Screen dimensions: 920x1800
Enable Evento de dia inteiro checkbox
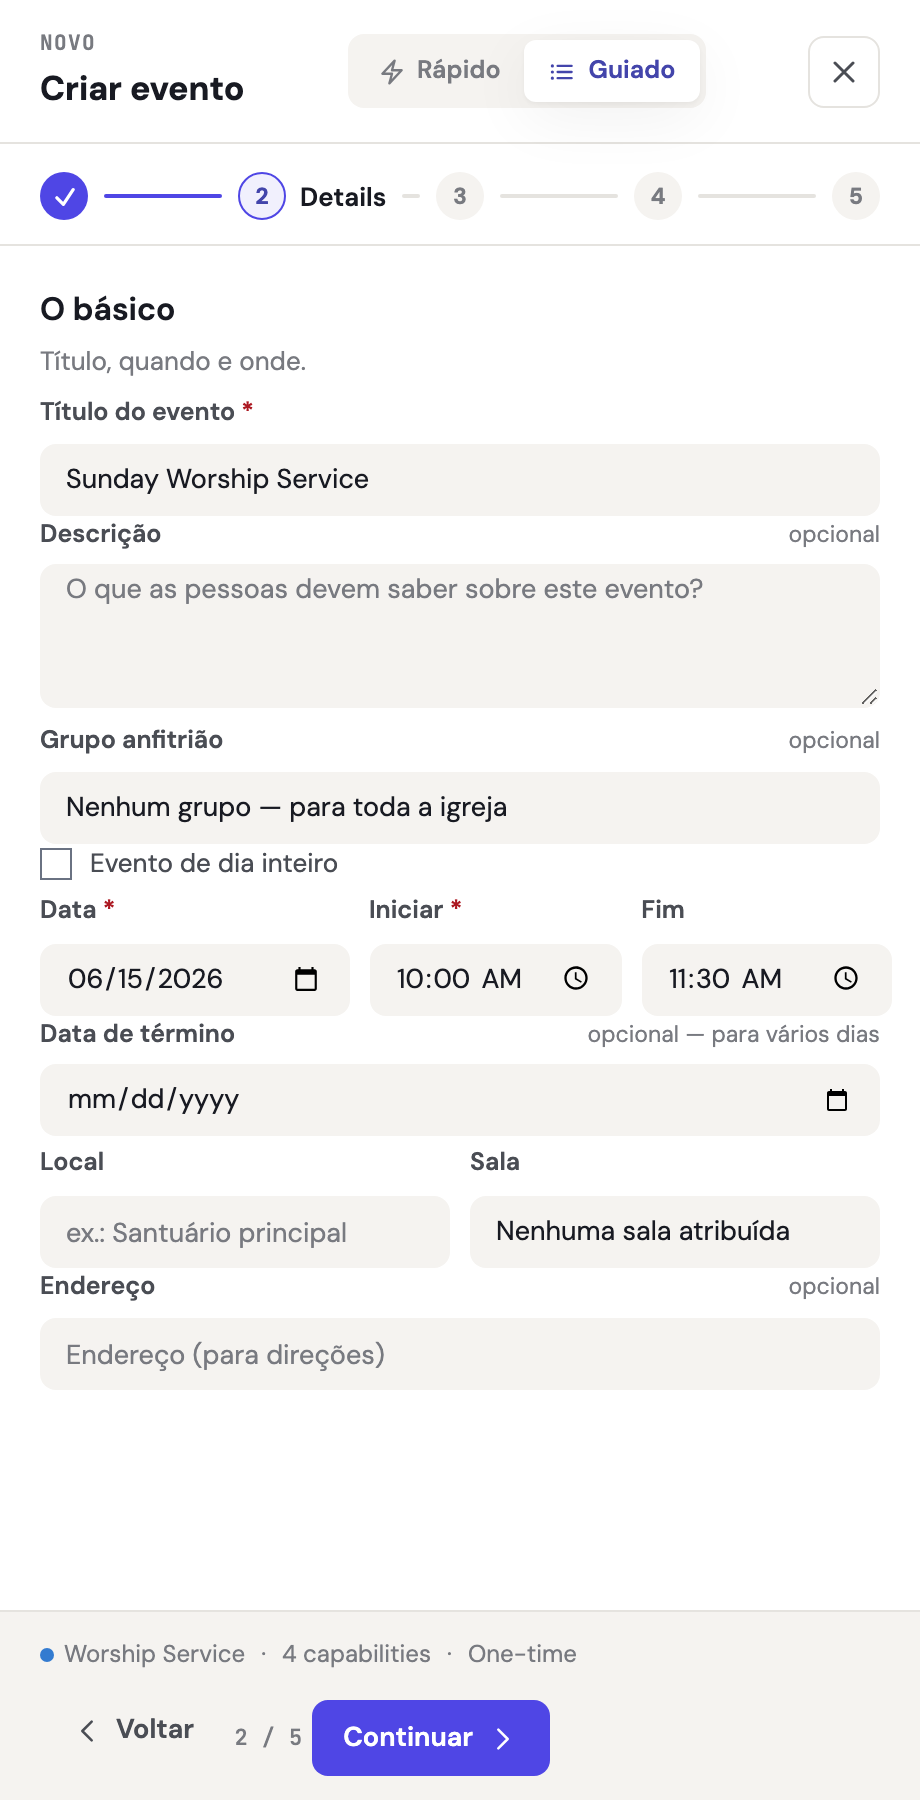[56, 864]
